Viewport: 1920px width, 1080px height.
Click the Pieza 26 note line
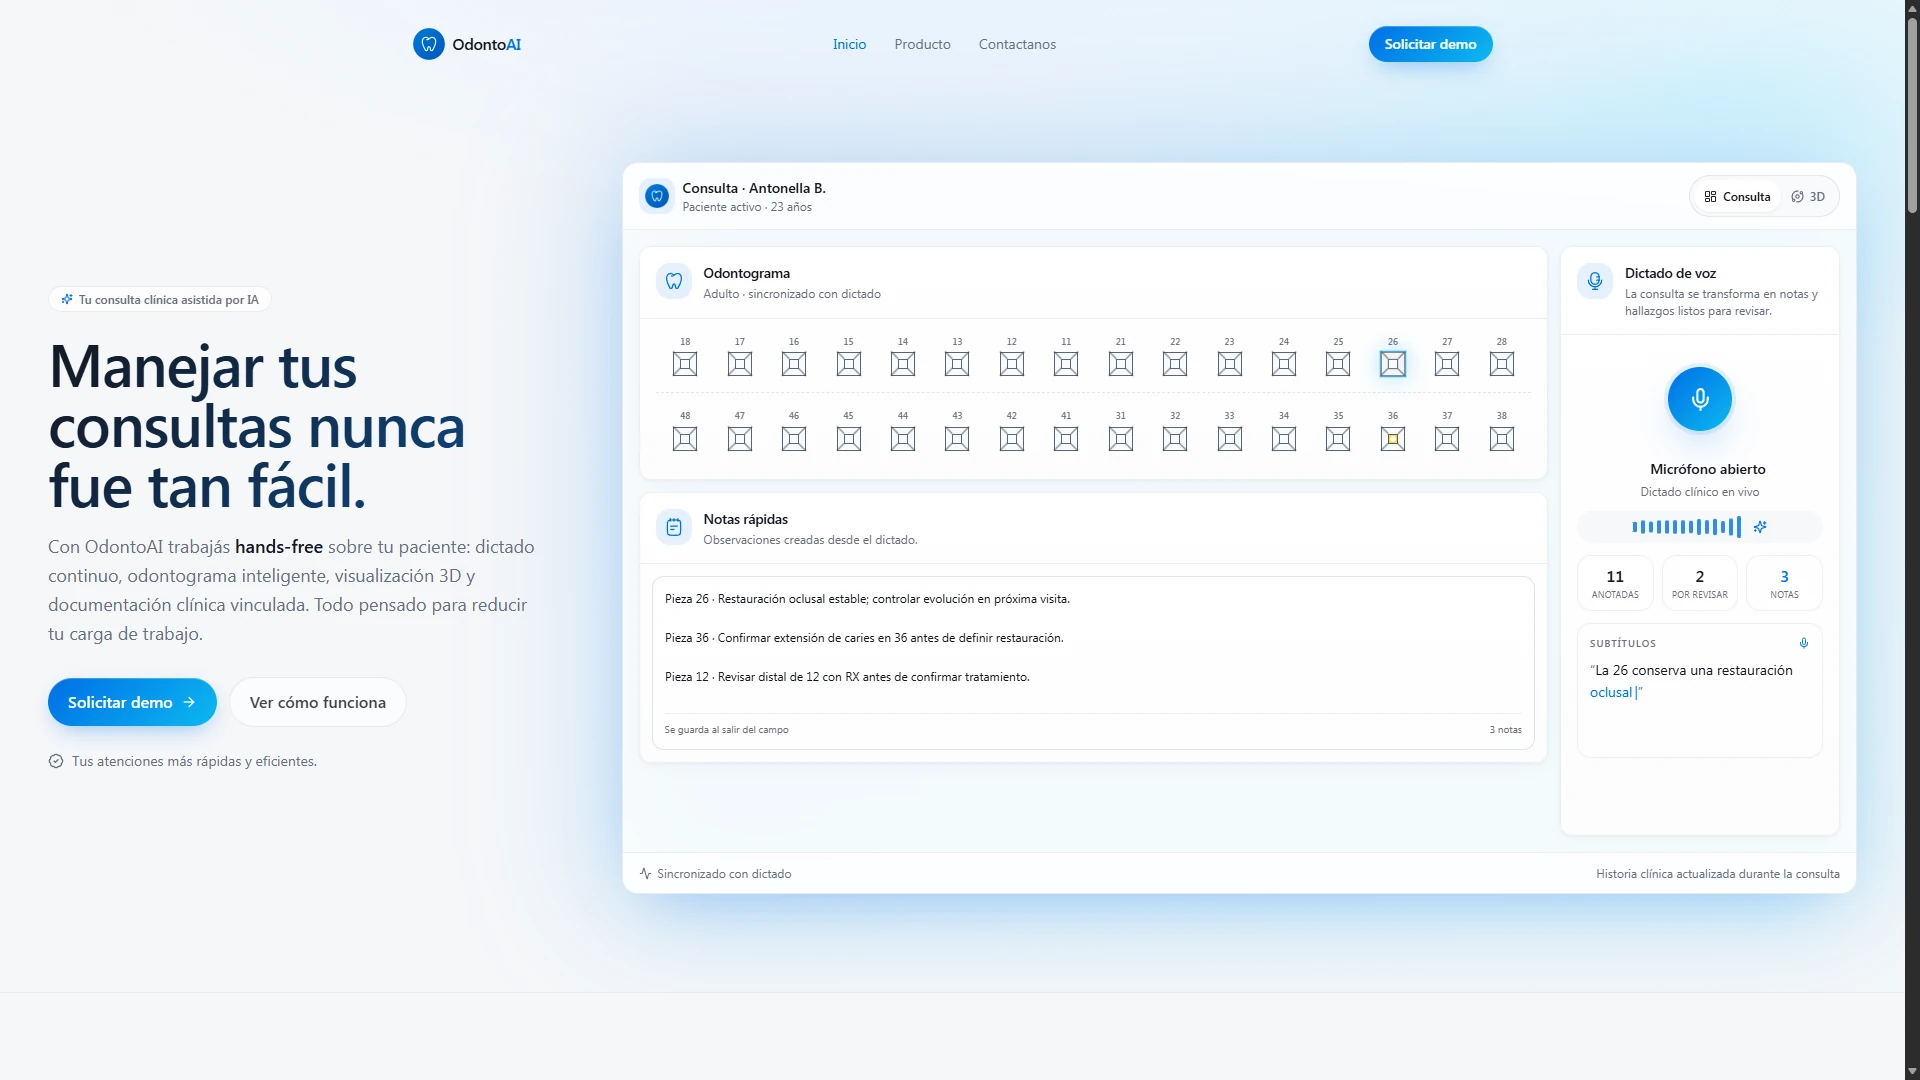click(867, 599)
